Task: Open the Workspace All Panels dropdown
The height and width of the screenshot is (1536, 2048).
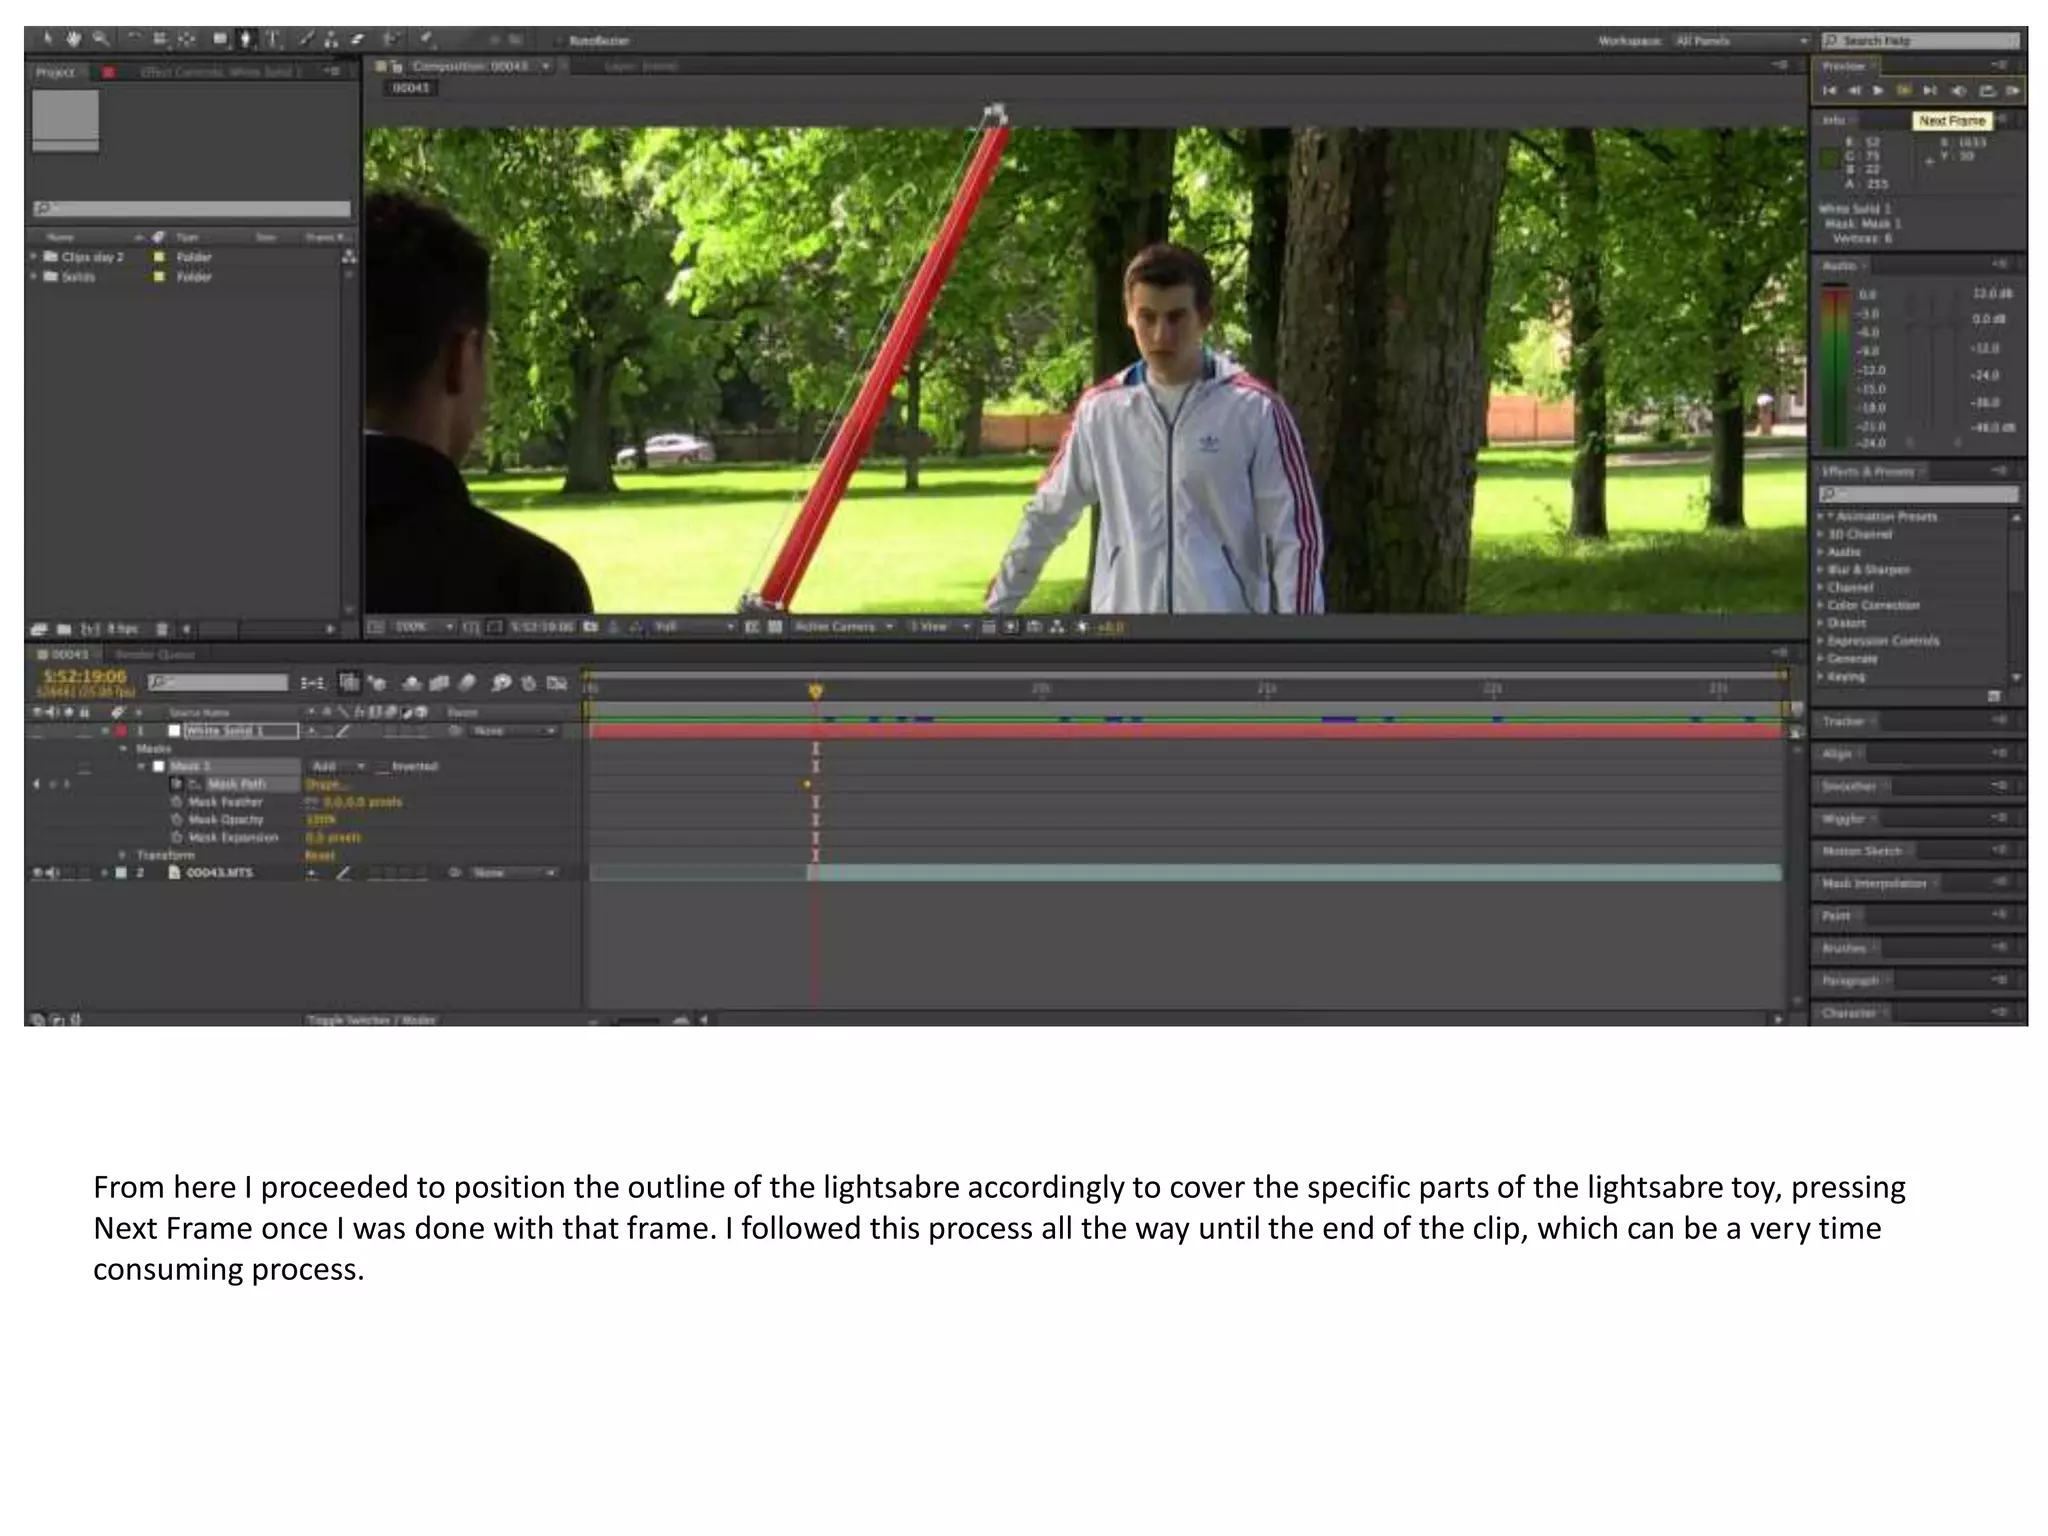Action: pyautogui.click(x=1741, y=41)
